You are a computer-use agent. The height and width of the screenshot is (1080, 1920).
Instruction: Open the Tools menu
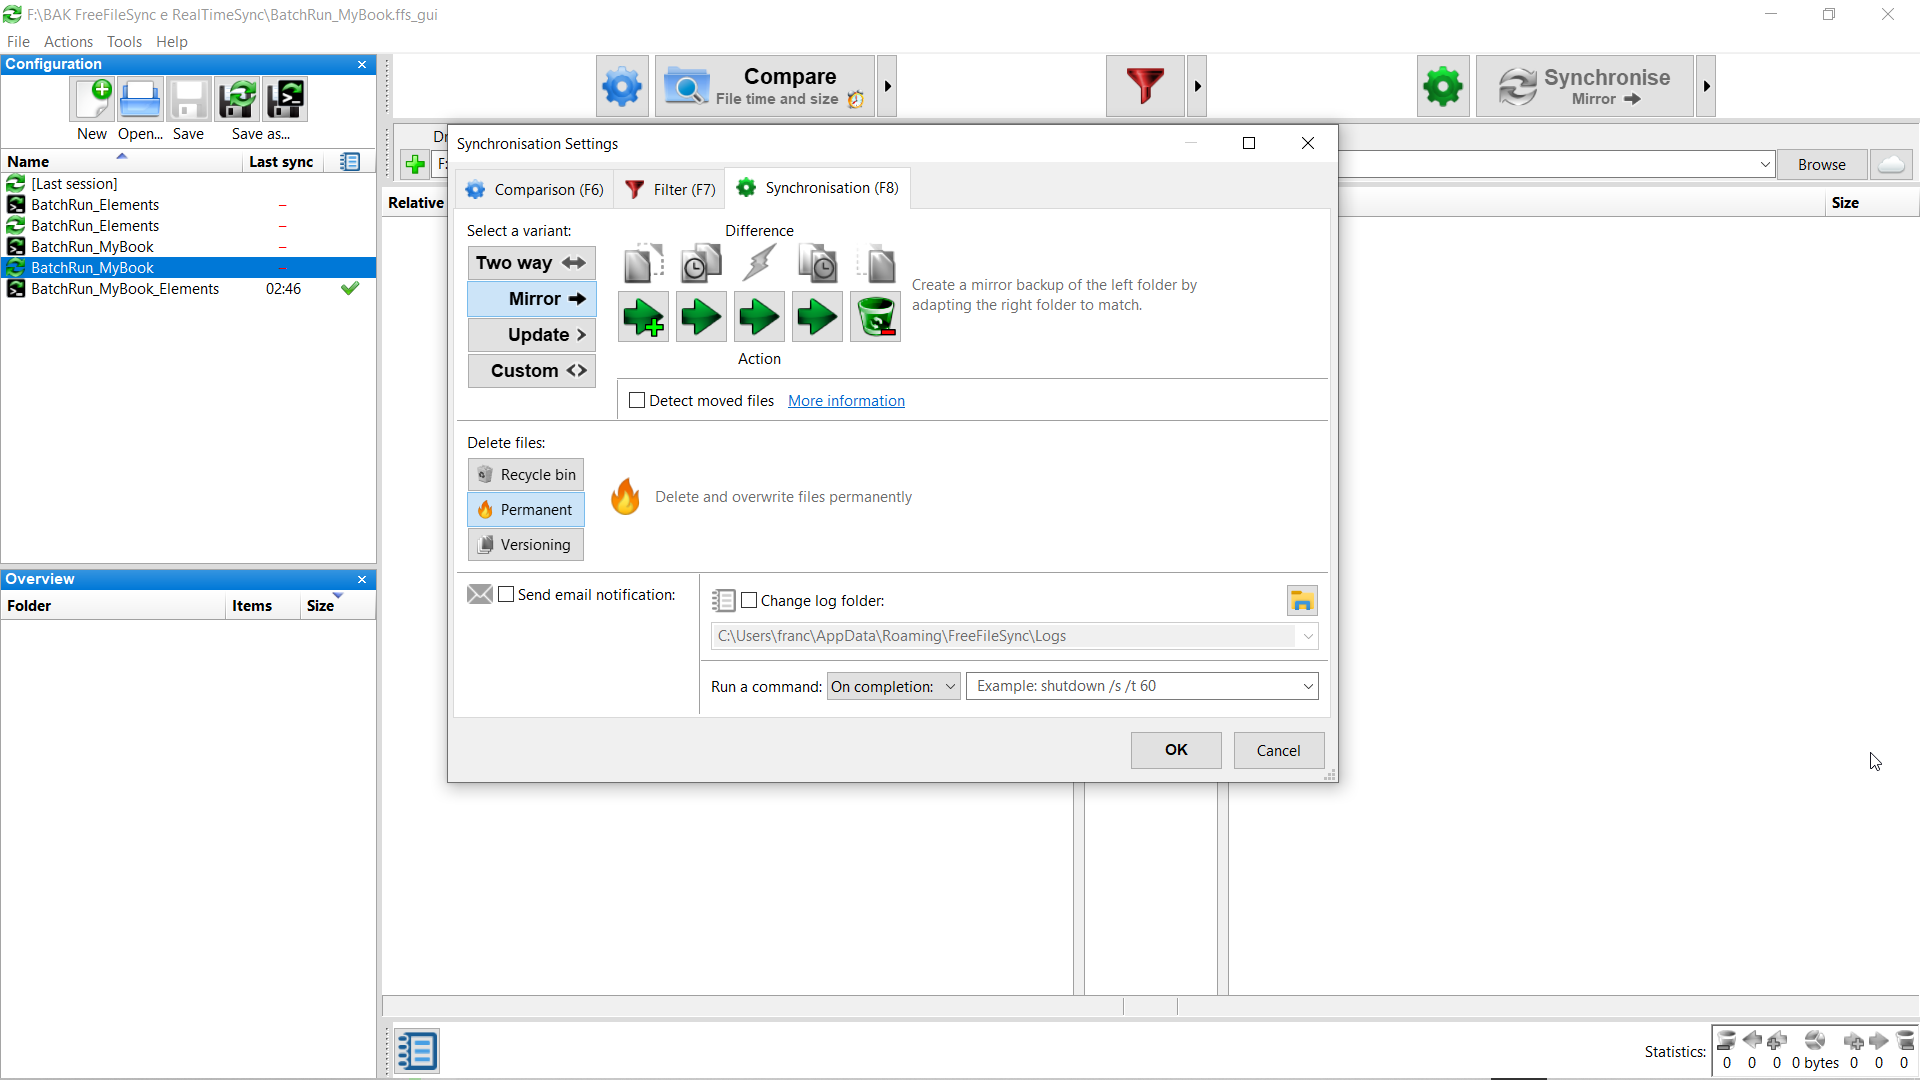pyautogui.click(x=124, y=41)
